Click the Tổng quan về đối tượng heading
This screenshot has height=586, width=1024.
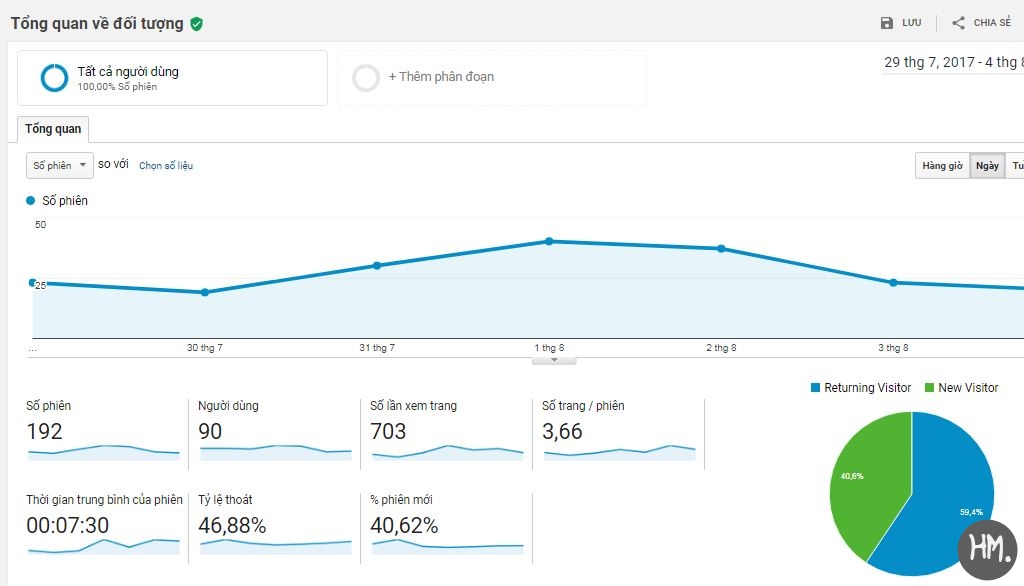pyautogui.click(x=97, y=24)
